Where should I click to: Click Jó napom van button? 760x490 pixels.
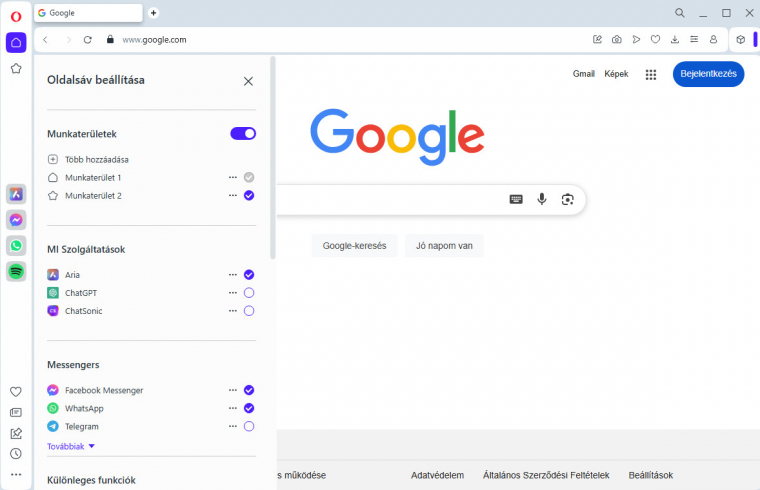[x=444, y=246]
